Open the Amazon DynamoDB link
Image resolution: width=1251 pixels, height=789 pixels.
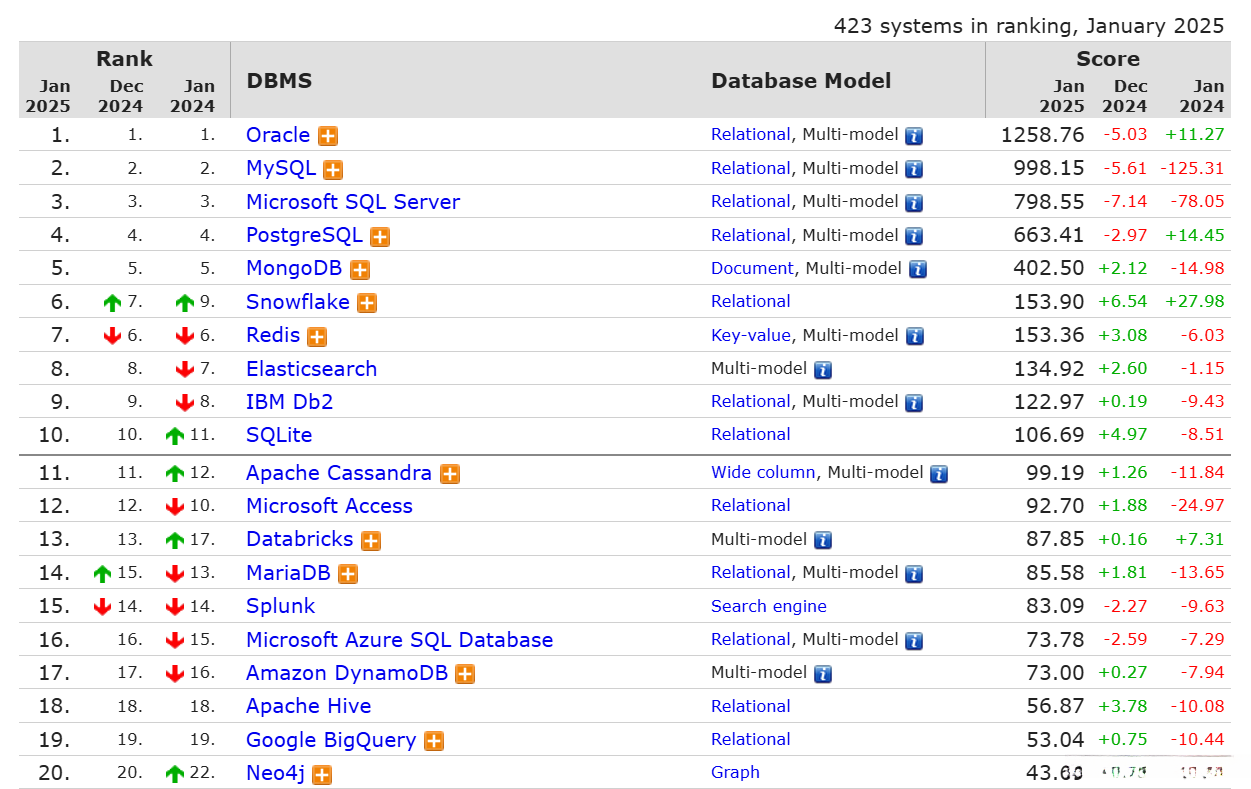pyautogui.click(x=347, y=673)
